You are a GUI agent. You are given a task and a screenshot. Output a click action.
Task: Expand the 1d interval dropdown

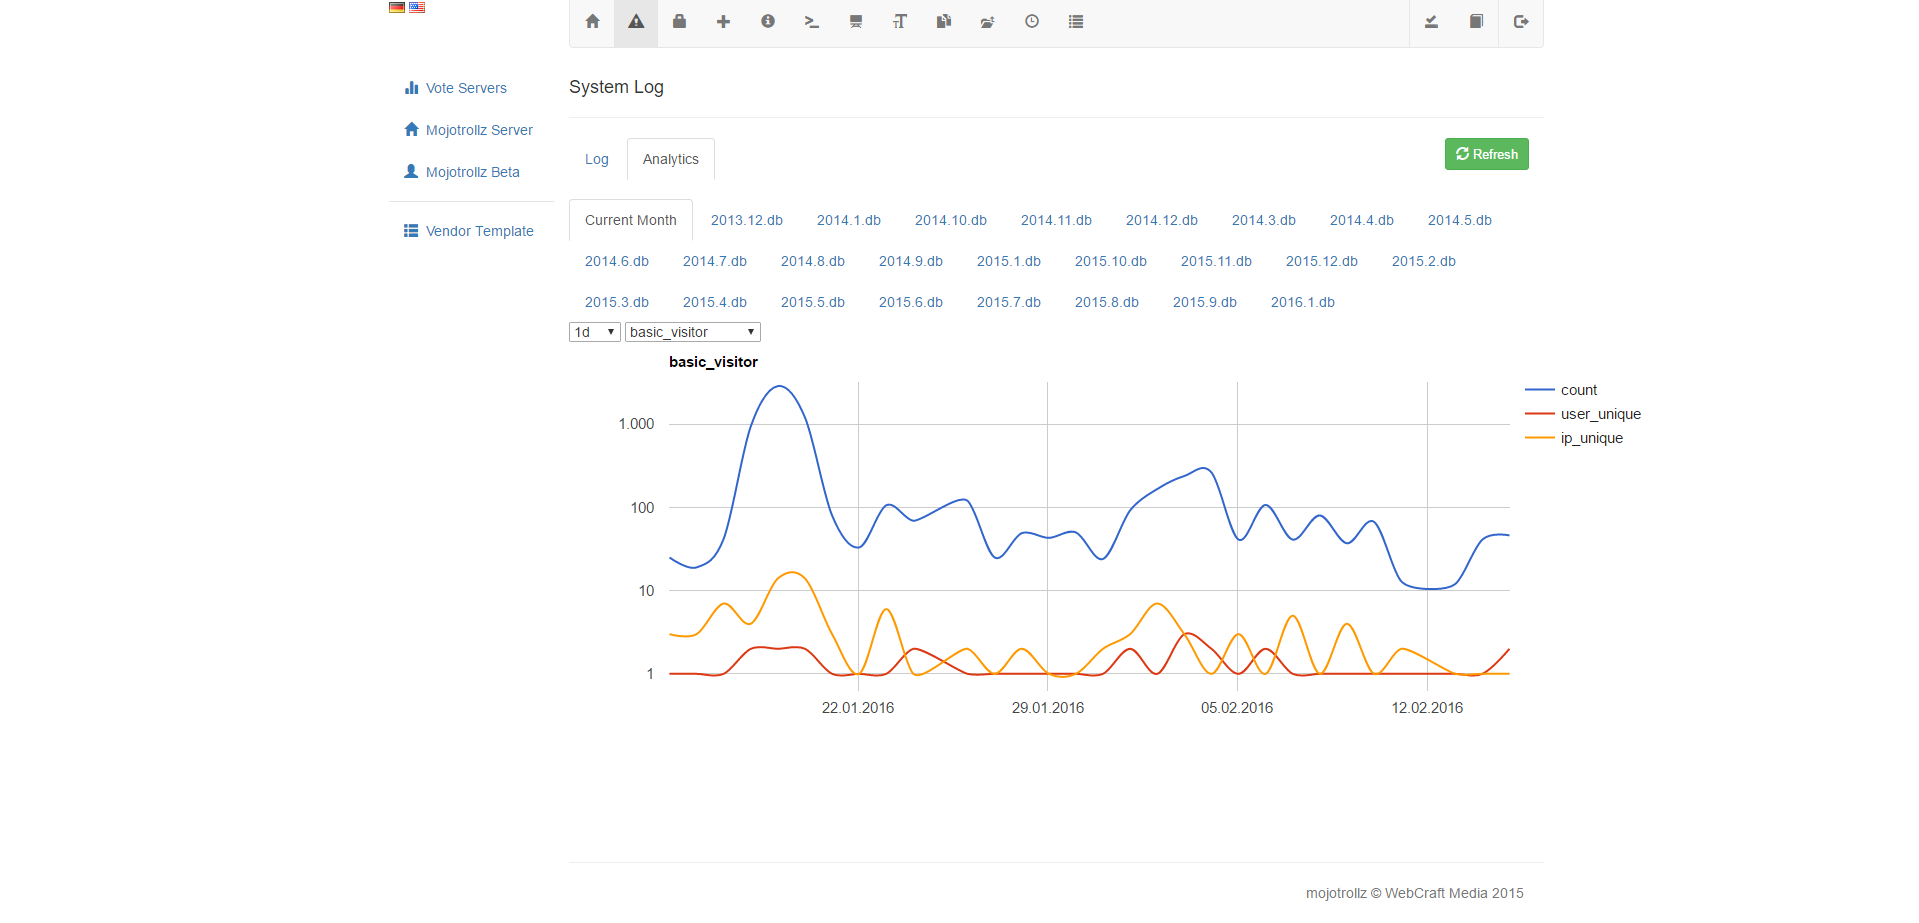[x=594, y=332]
